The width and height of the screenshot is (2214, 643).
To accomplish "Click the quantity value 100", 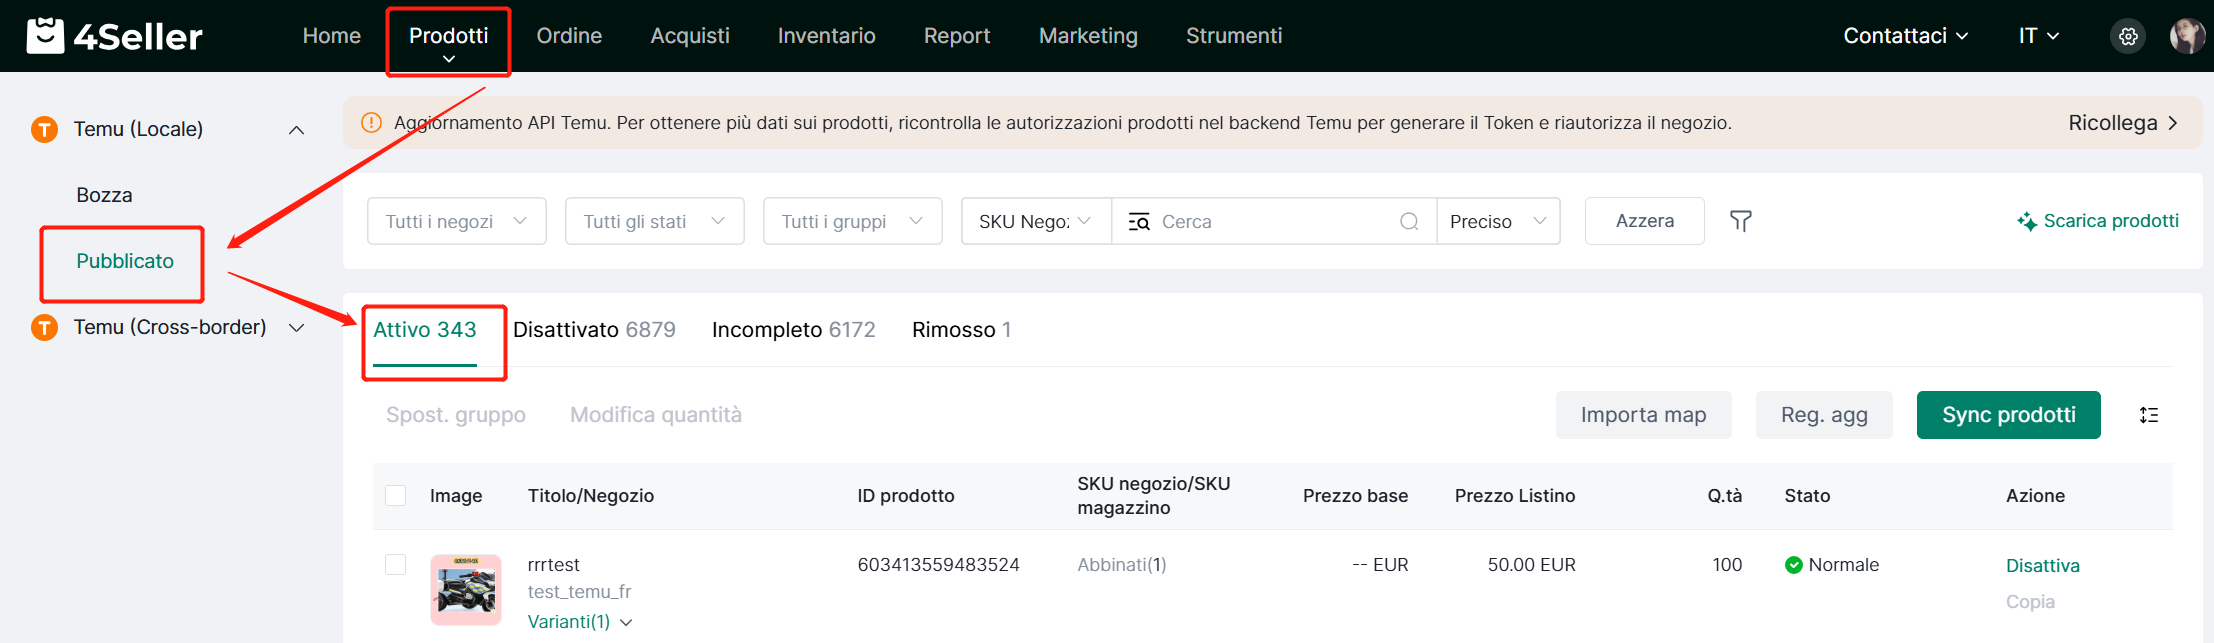I will [1727, 565].
